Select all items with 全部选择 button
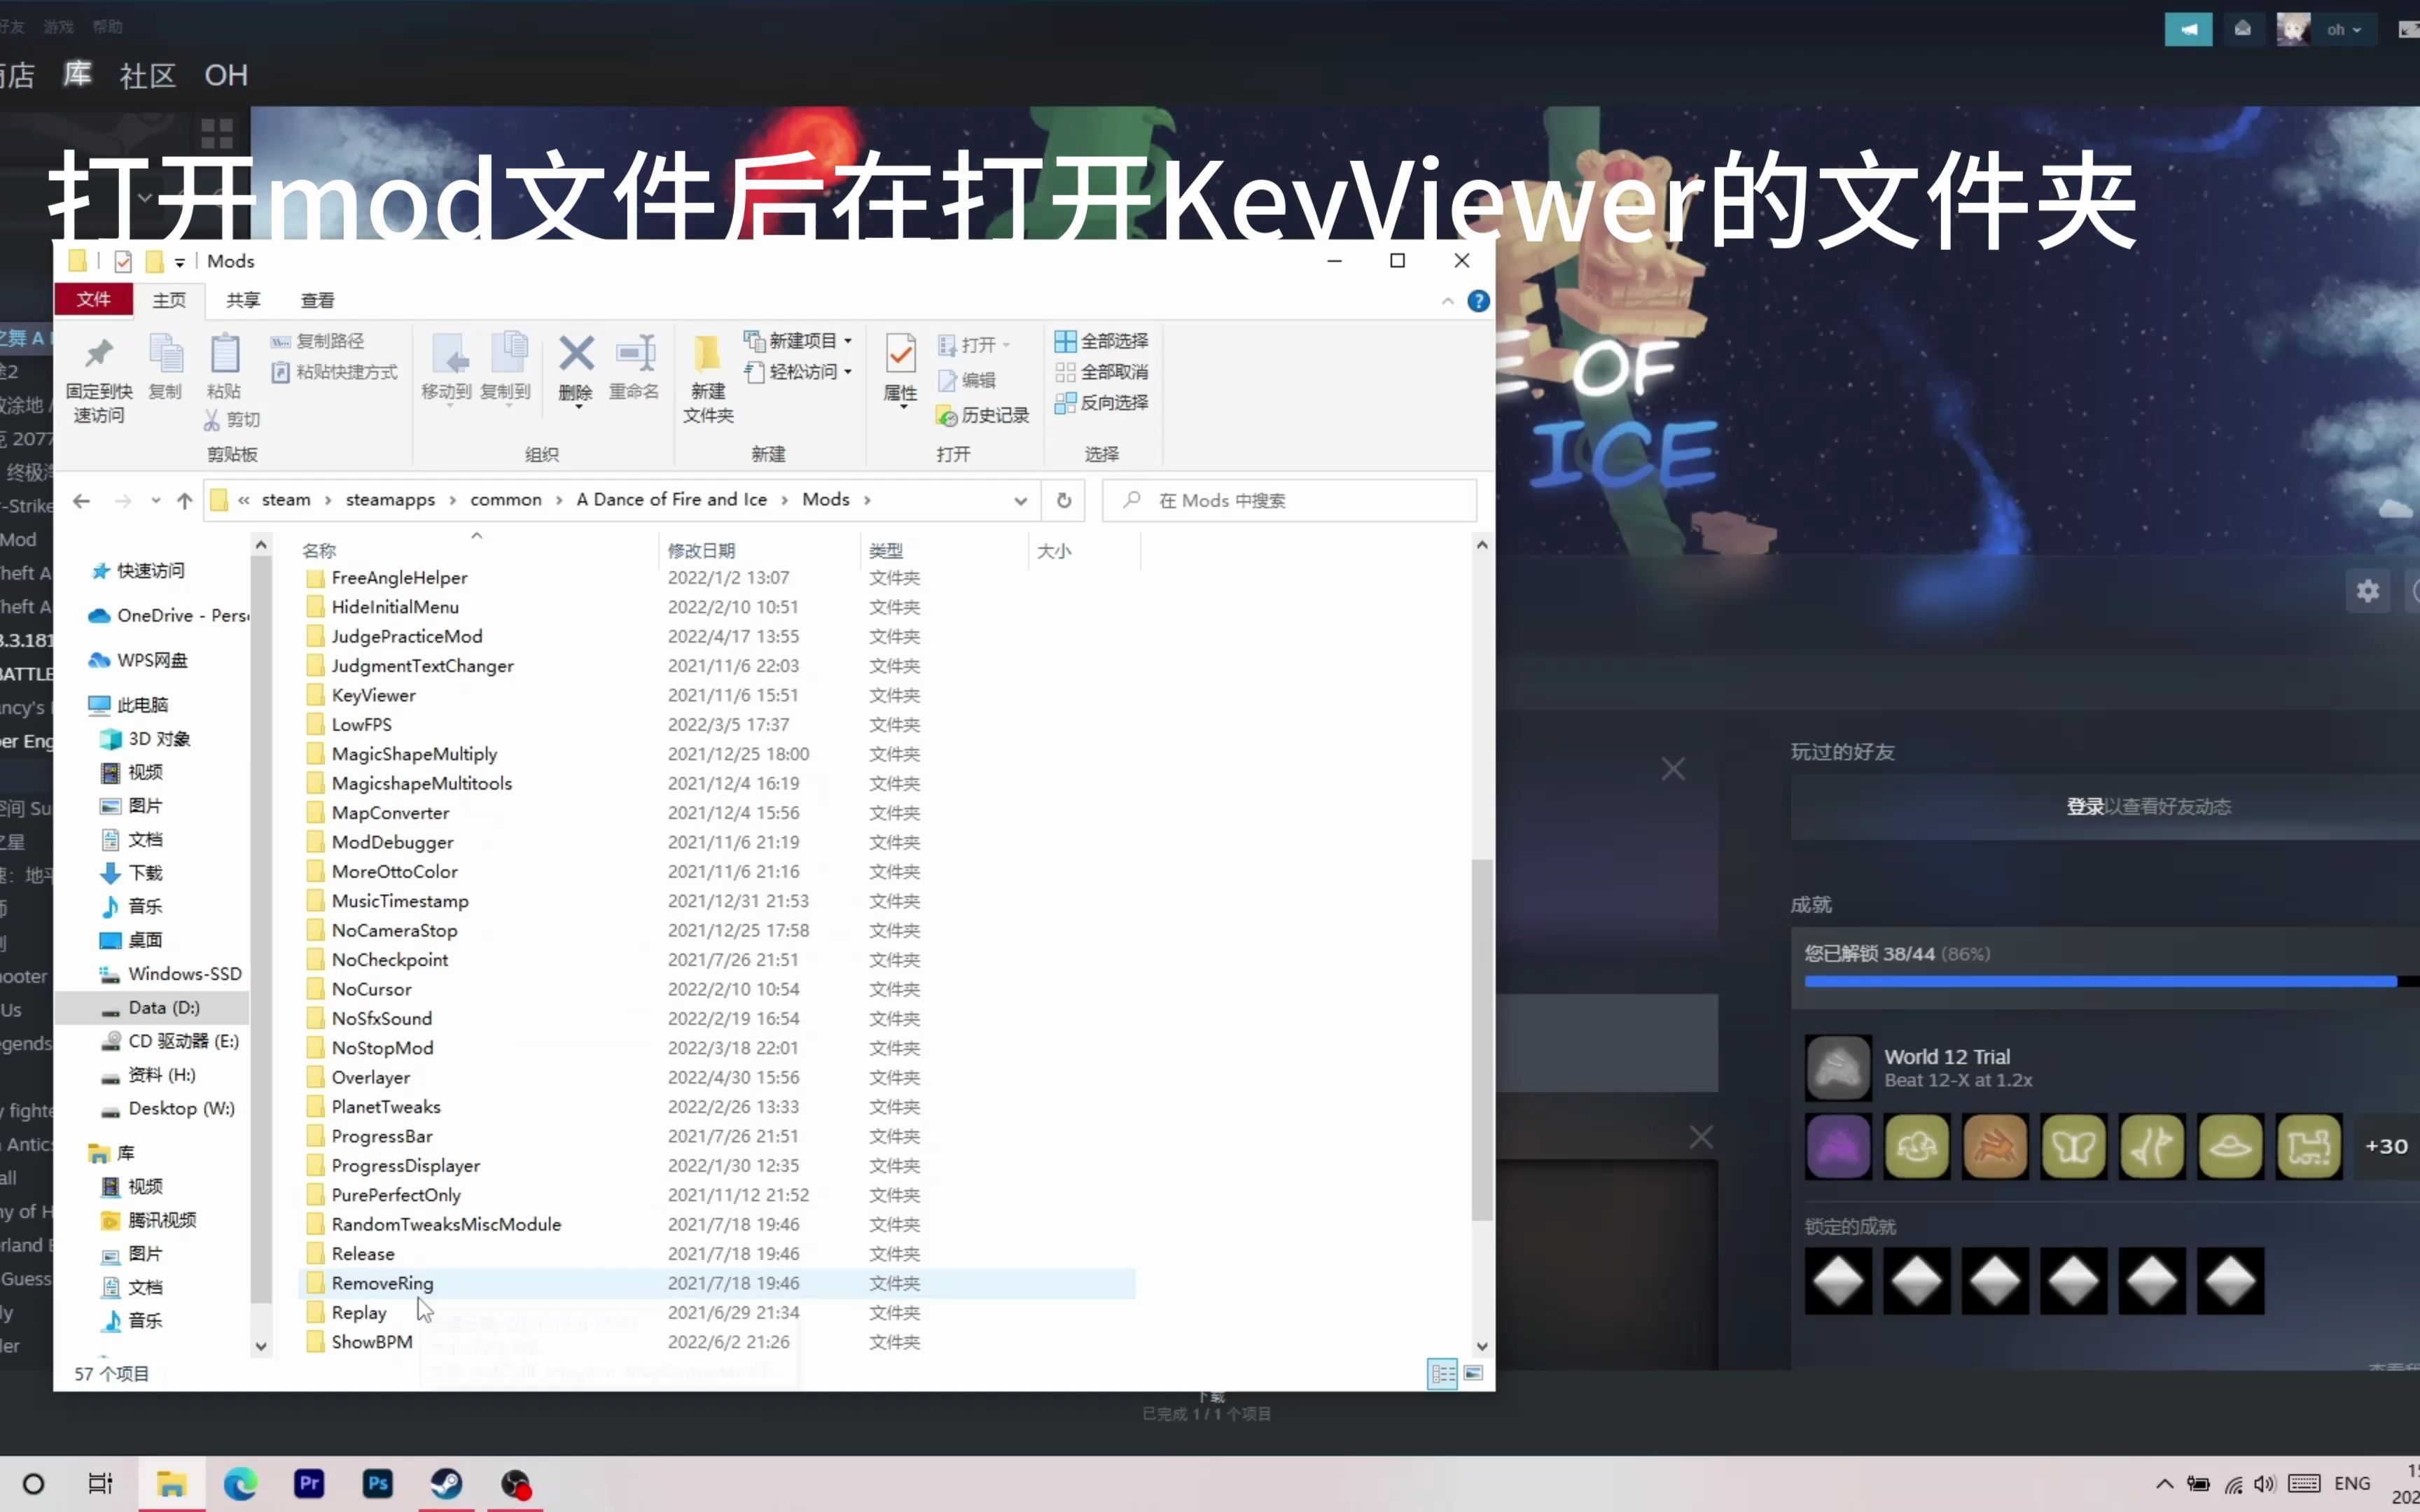This screenshot has width=2420, height=1512. tap(1103, 341)
